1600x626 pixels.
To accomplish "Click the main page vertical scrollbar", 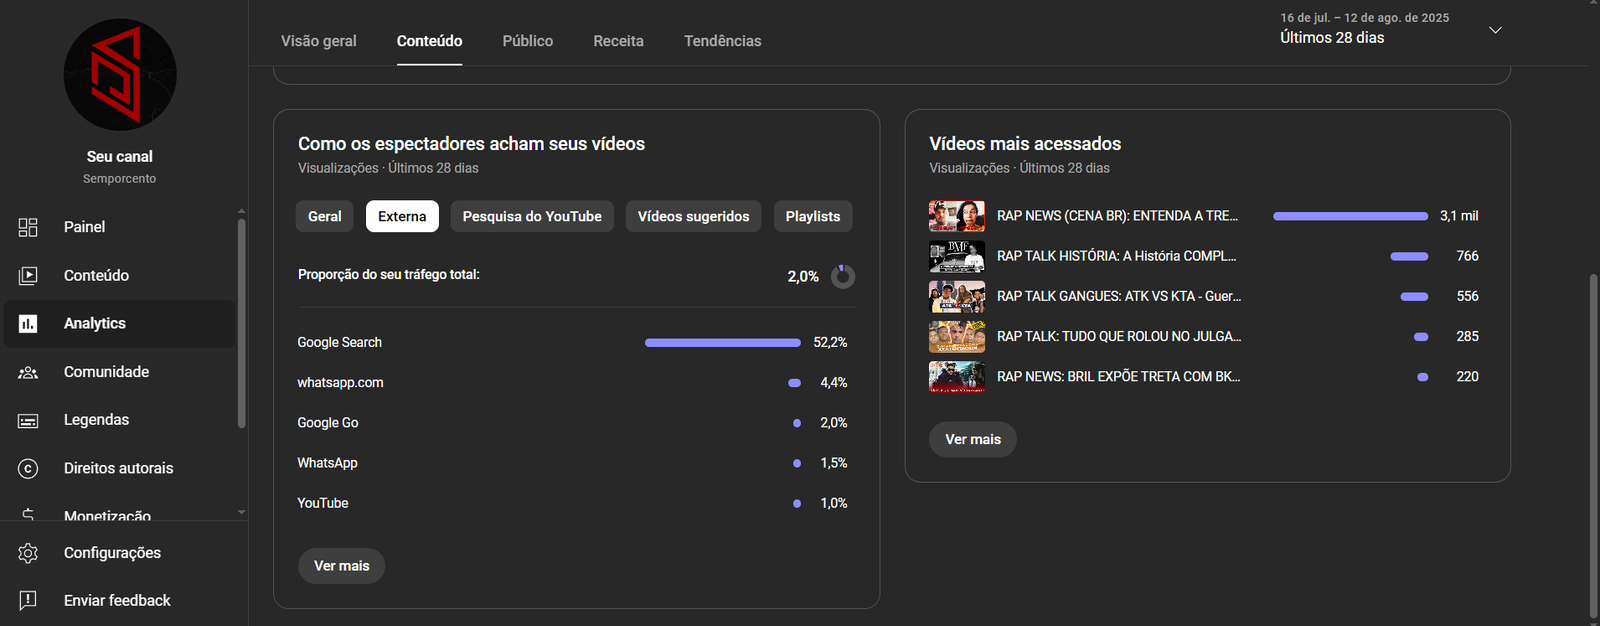I will (x=1594, y=445).
